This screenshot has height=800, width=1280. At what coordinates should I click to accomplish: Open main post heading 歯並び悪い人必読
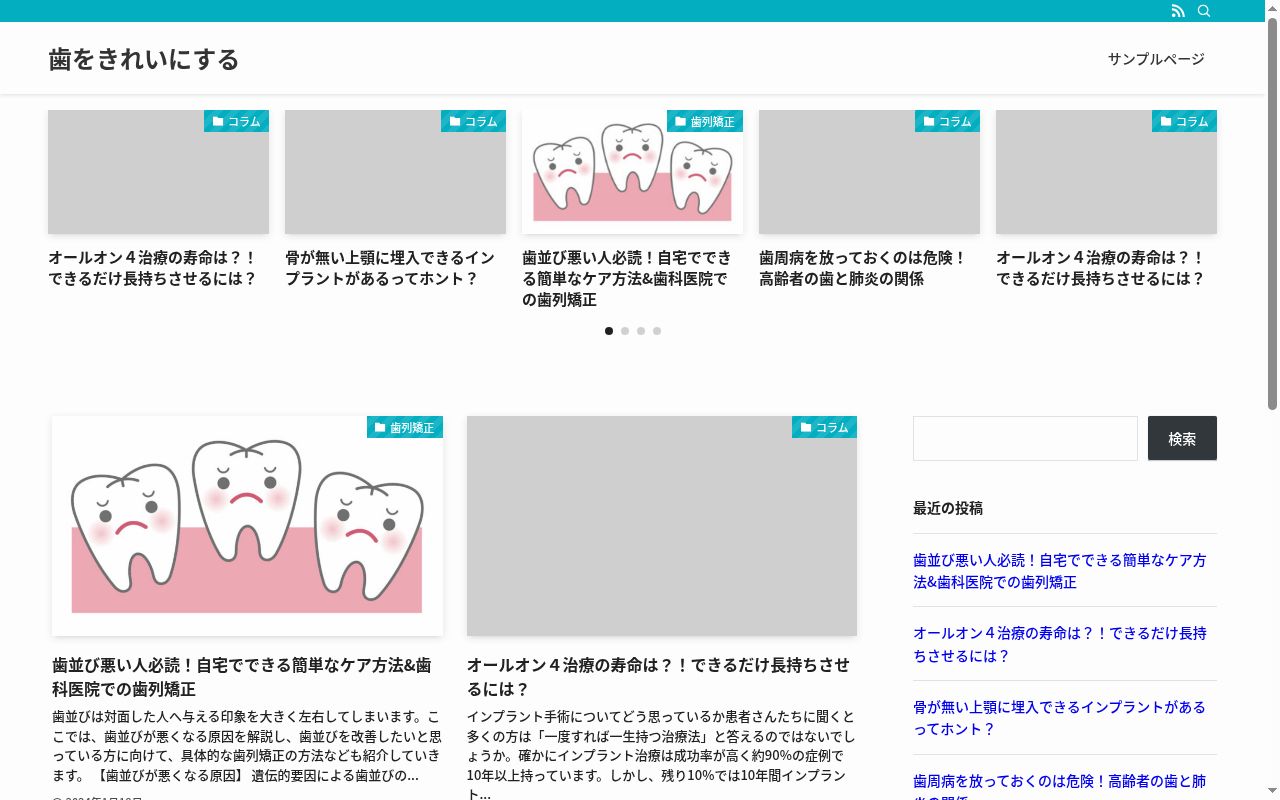[242, 677]
